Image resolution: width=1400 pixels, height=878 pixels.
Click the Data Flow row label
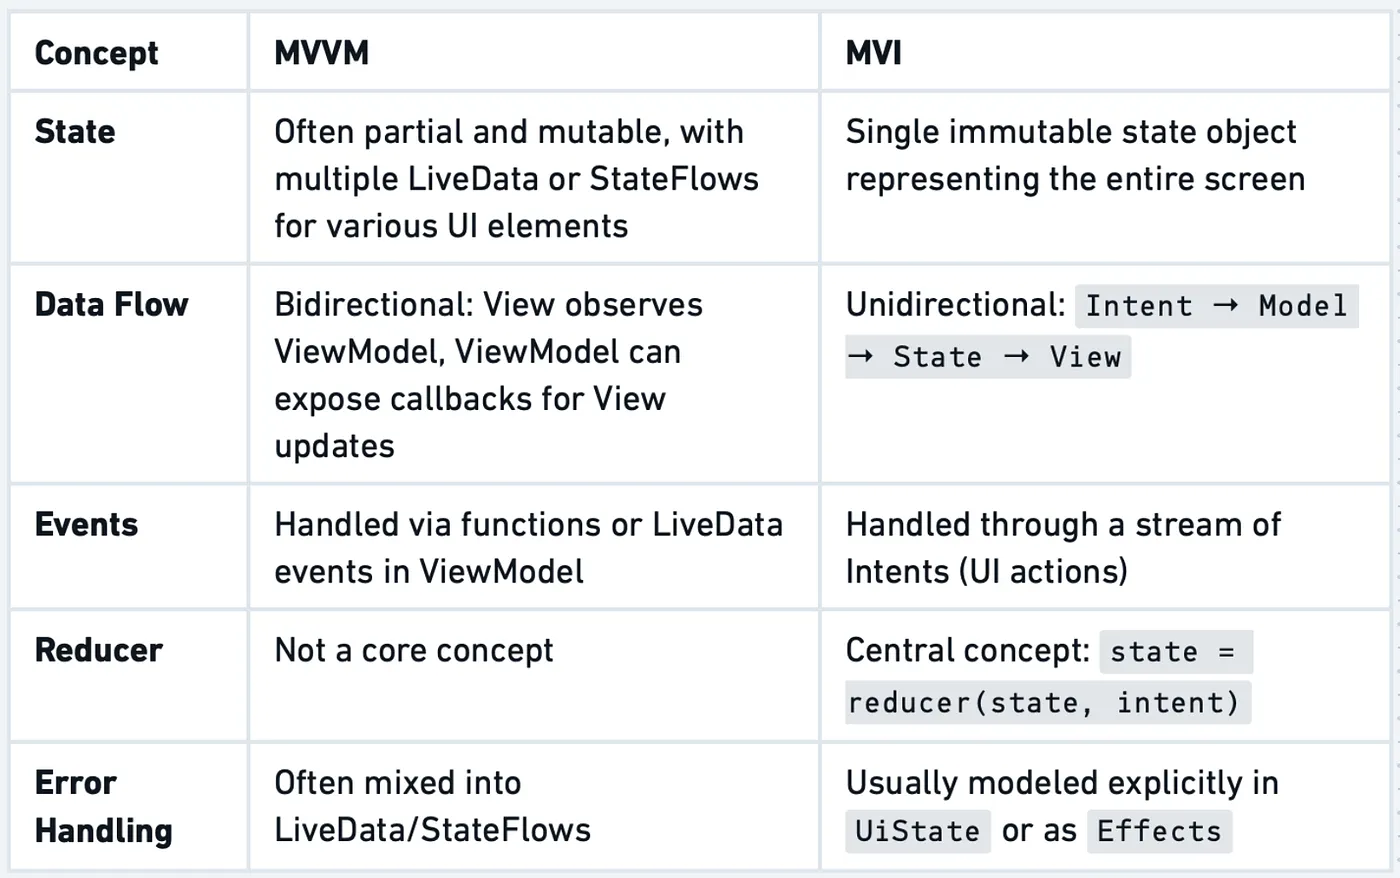tap(111, 304)
